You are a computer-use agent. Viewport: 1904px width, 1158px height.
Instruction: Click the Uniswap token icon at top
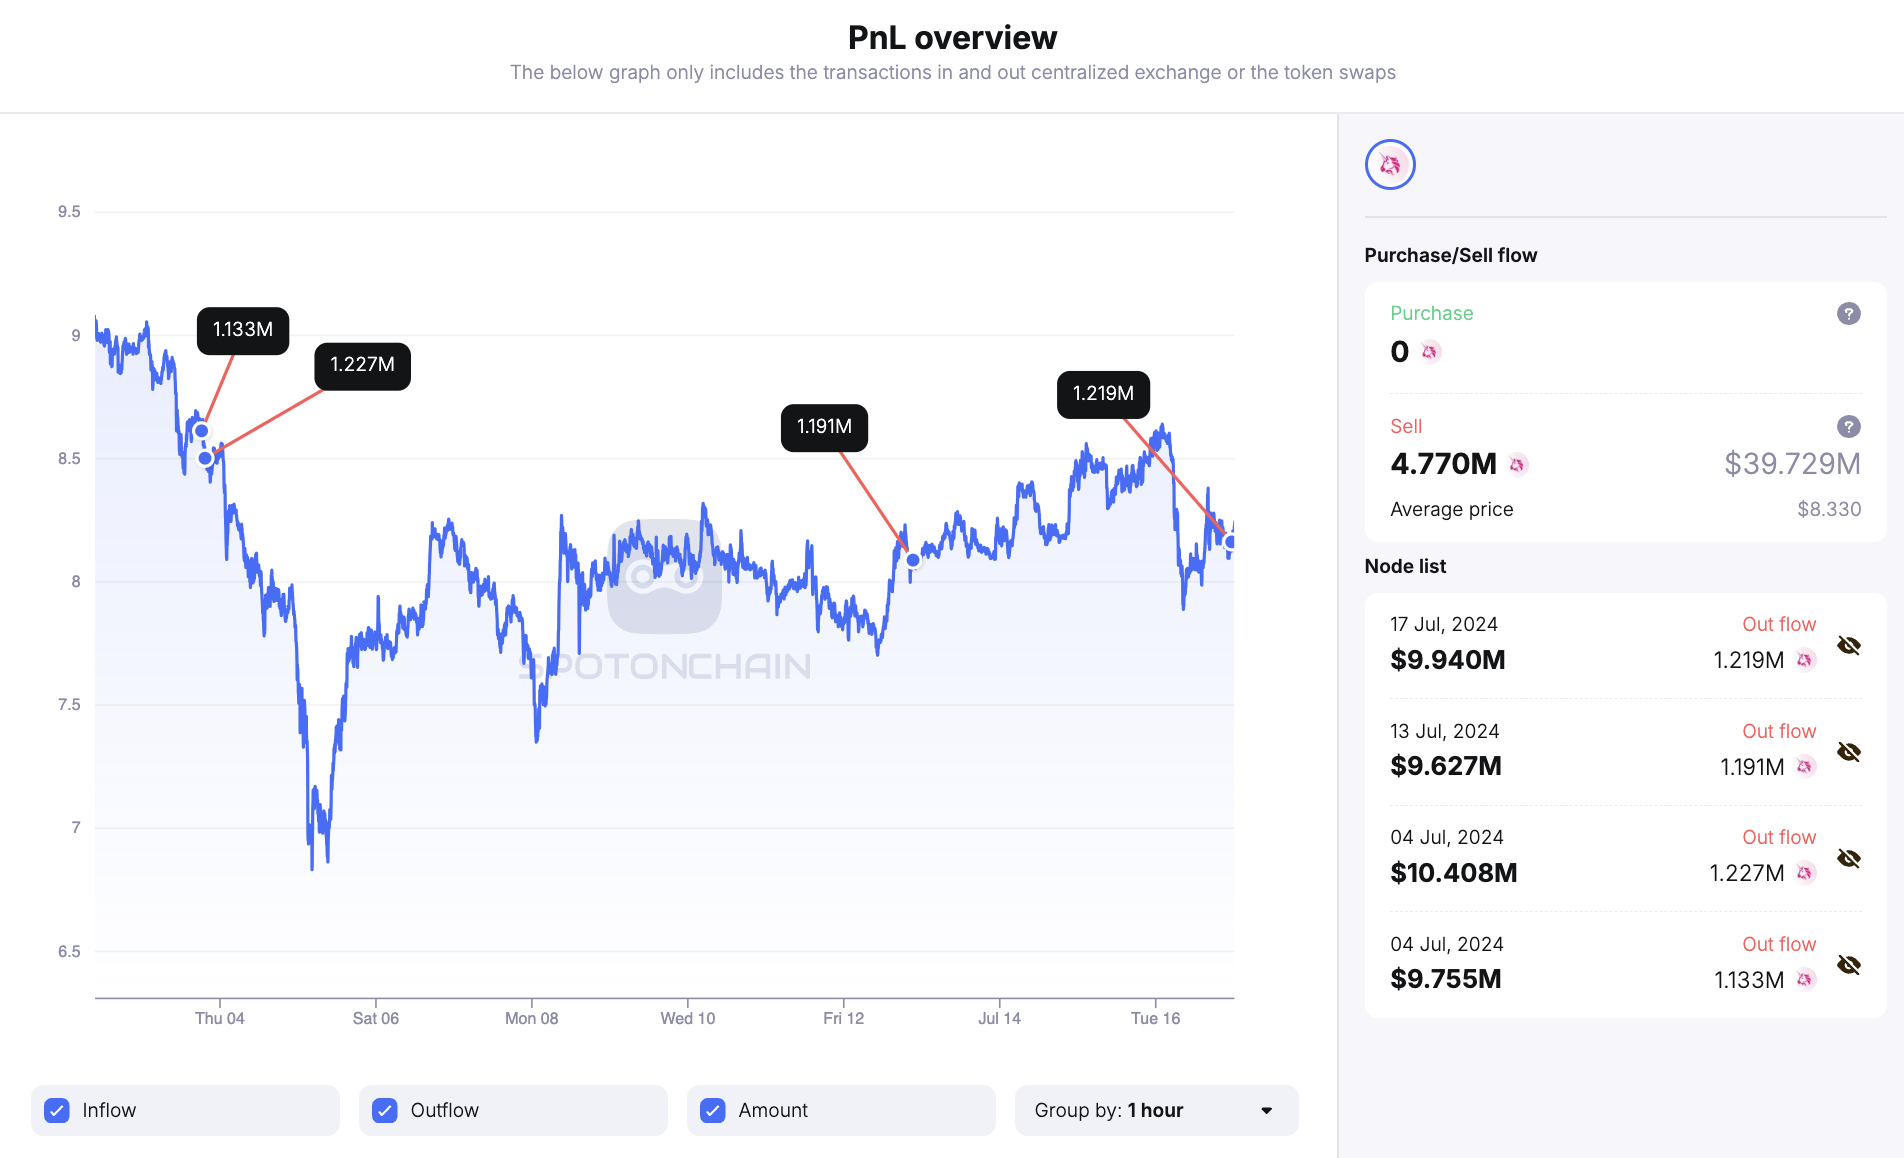pos(1390,165)
